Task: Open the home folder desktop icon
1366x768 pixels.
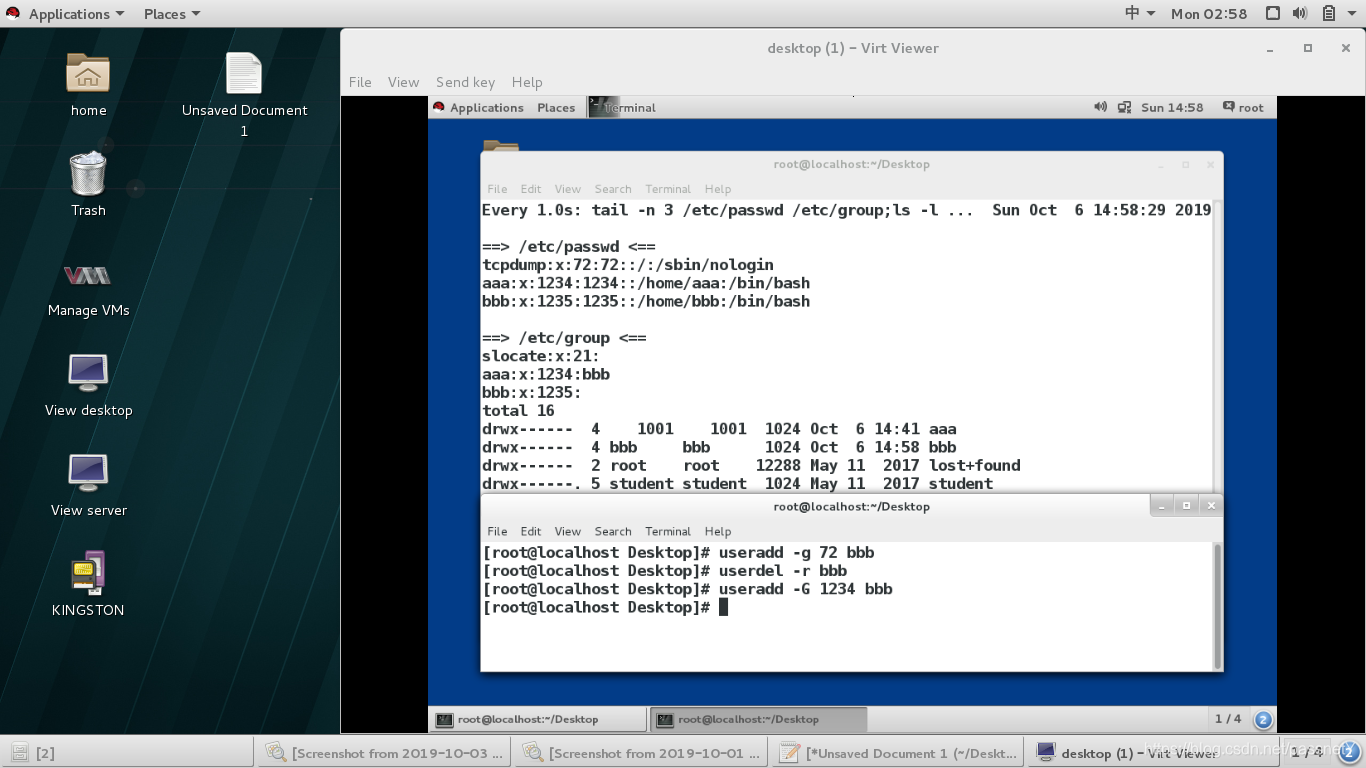Action: point(88,74)
